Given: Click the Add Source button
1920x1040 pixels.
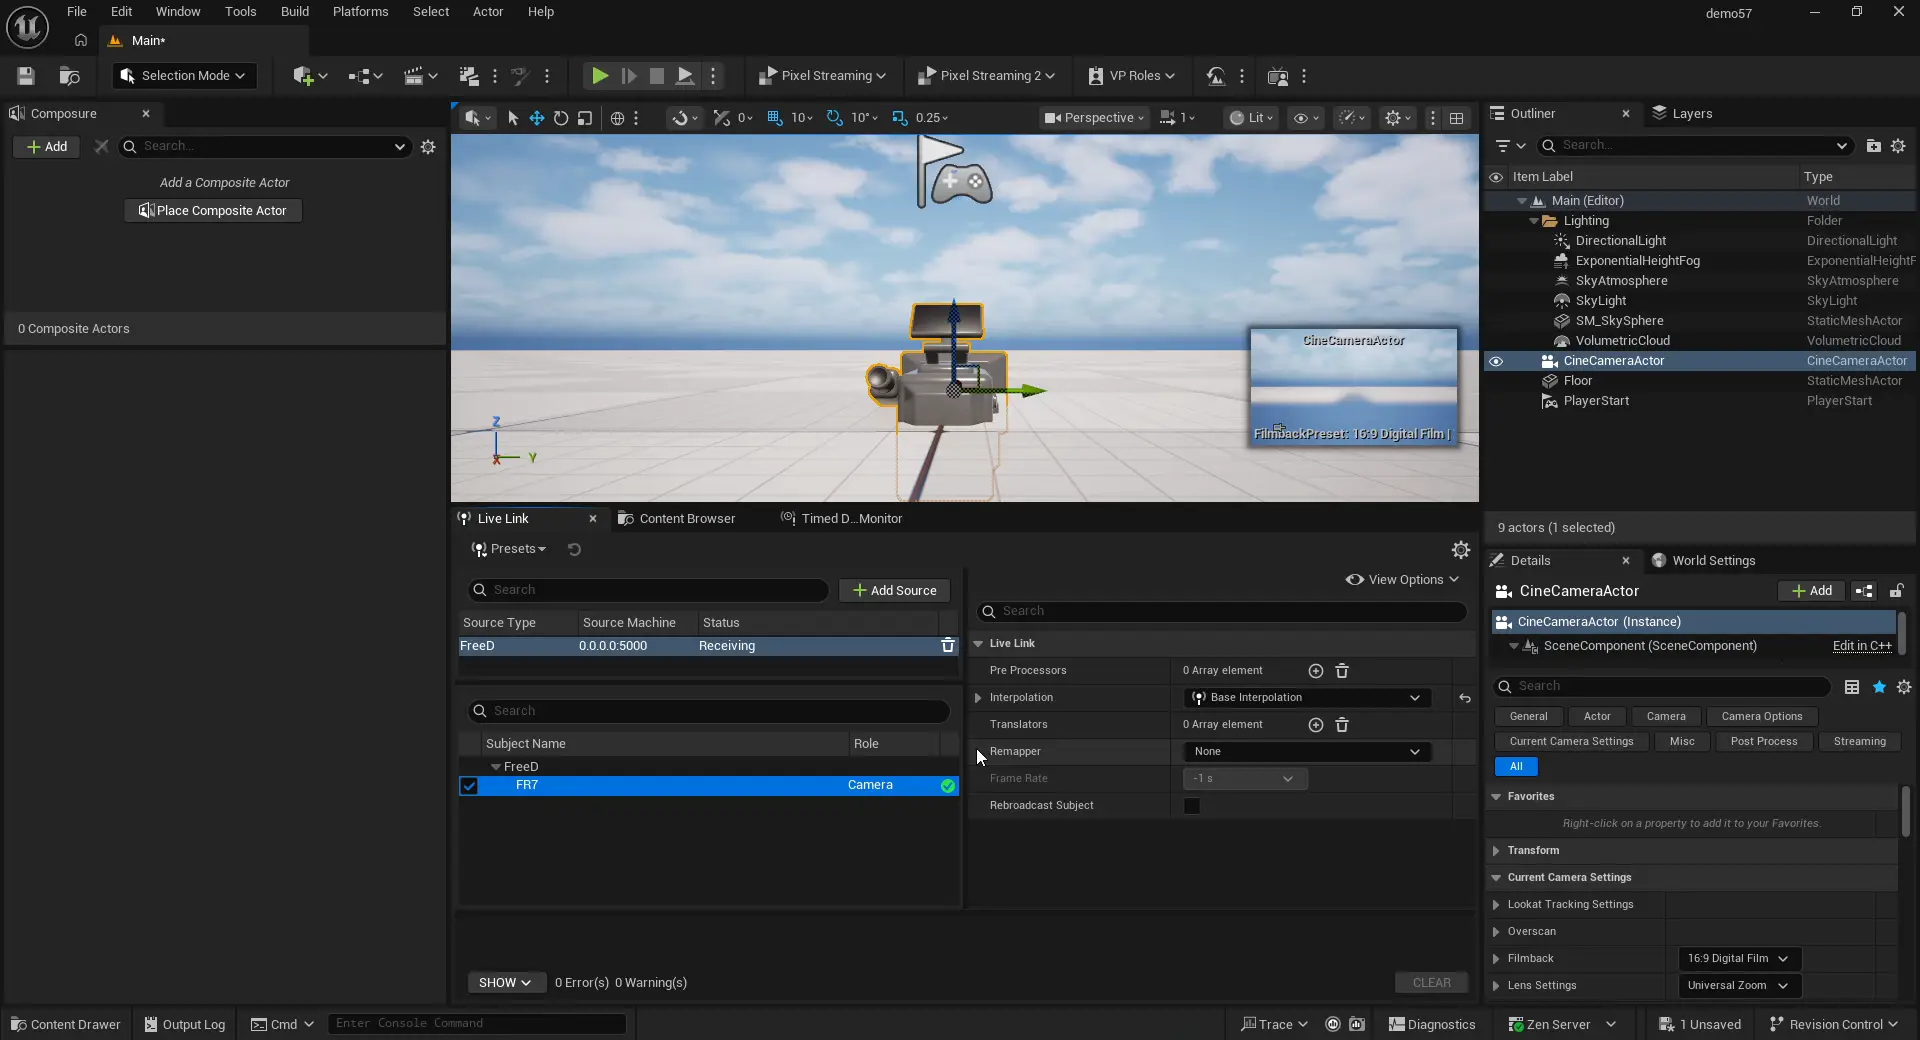Looking at the screenshot, I should [x=894, y=591].
